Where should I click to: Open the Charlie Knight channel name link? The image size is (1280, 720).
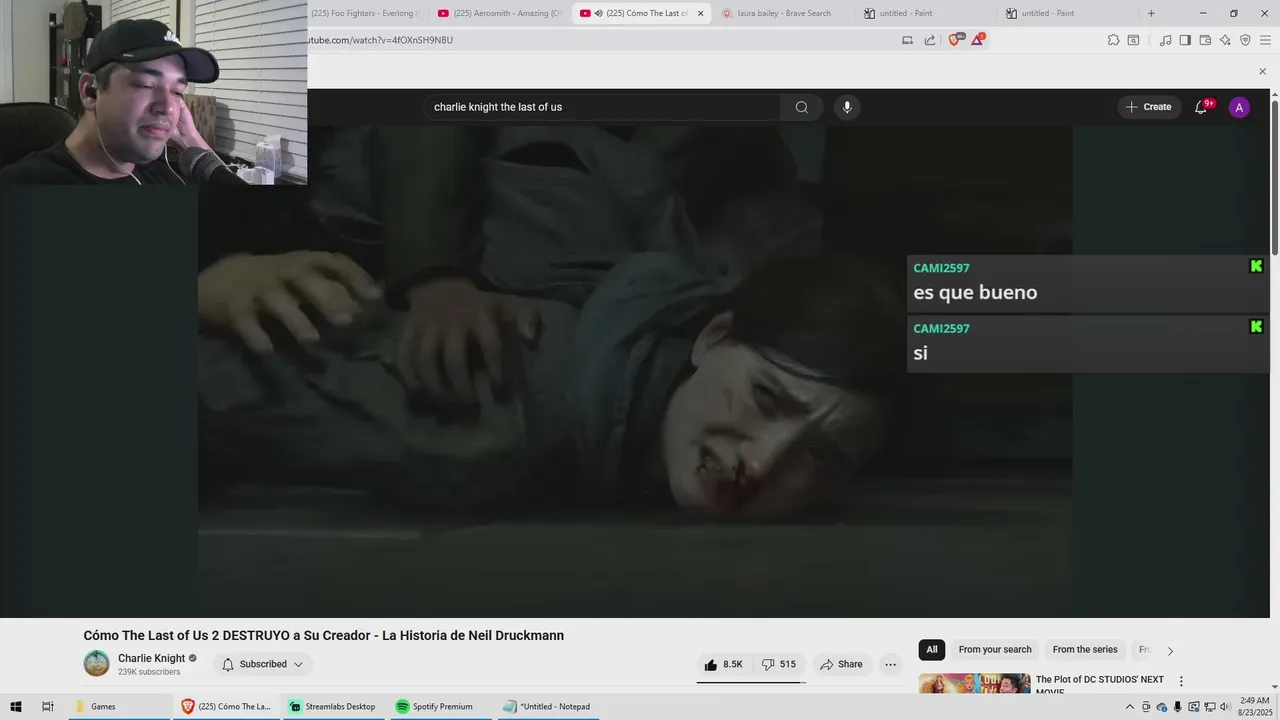(x=152, y=658)
